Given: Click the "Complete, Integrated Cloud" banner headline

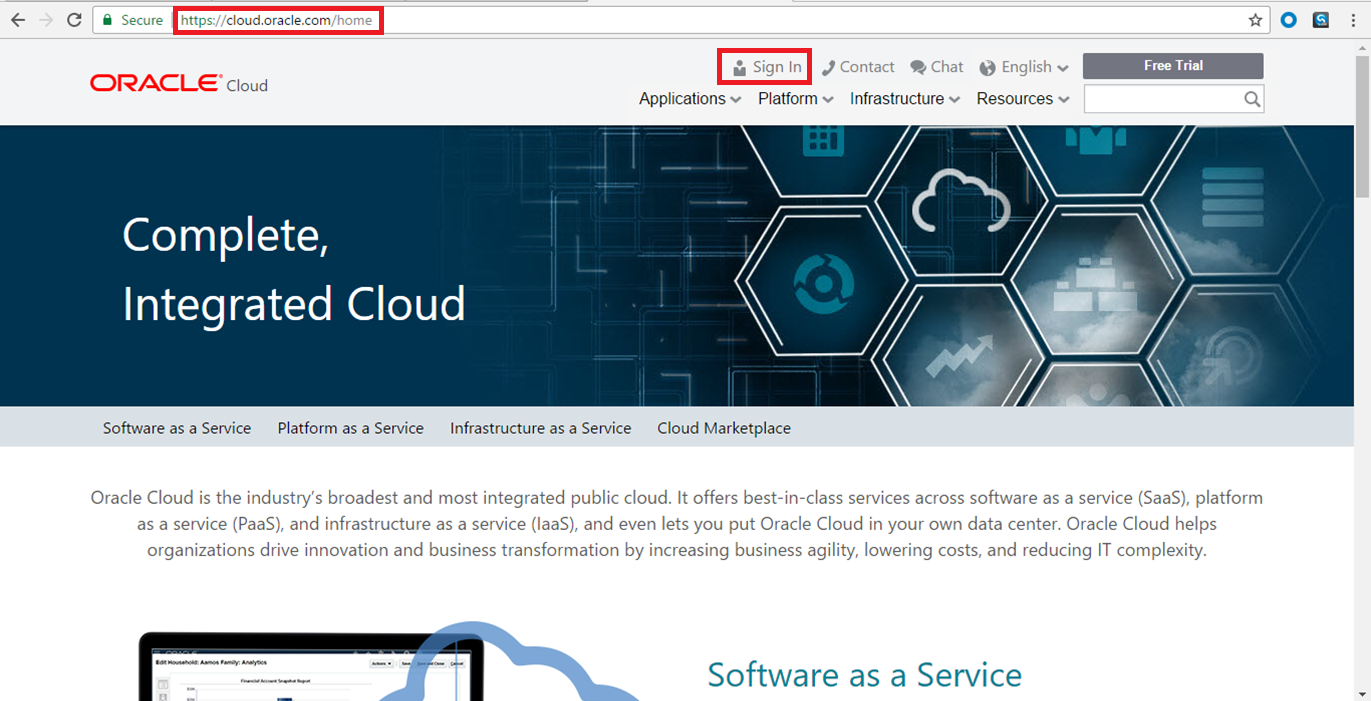Looking at the screenshot, I should click(294, 269).
